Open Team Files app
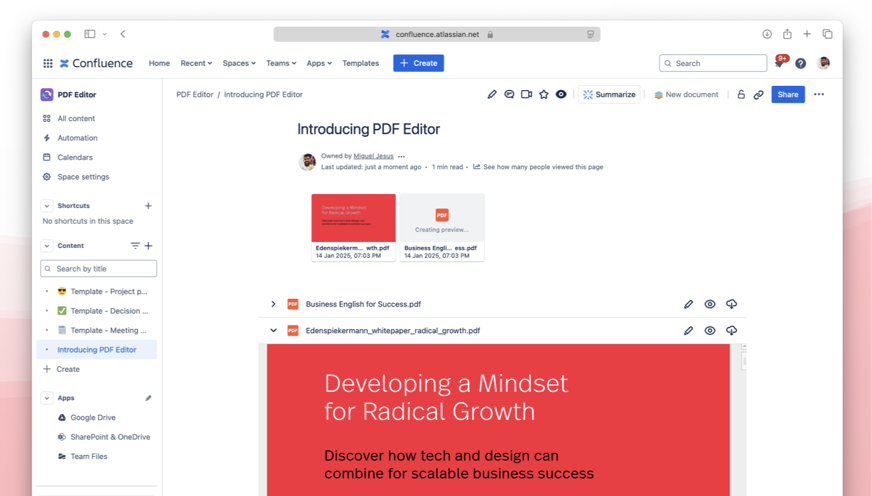Screen dimensions: 872x496 pyautogui.click(x=88, y=457)
